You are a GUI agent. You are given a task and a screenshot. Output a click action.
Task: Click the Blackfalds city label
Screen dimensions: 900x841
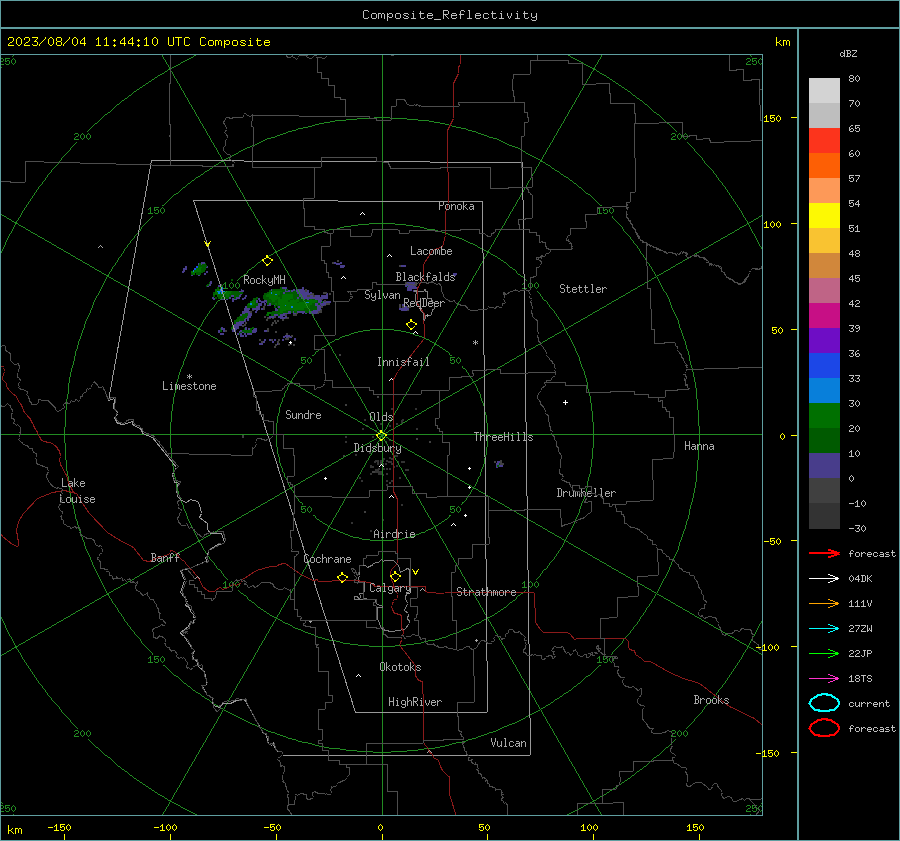click(x=425, y=277)
